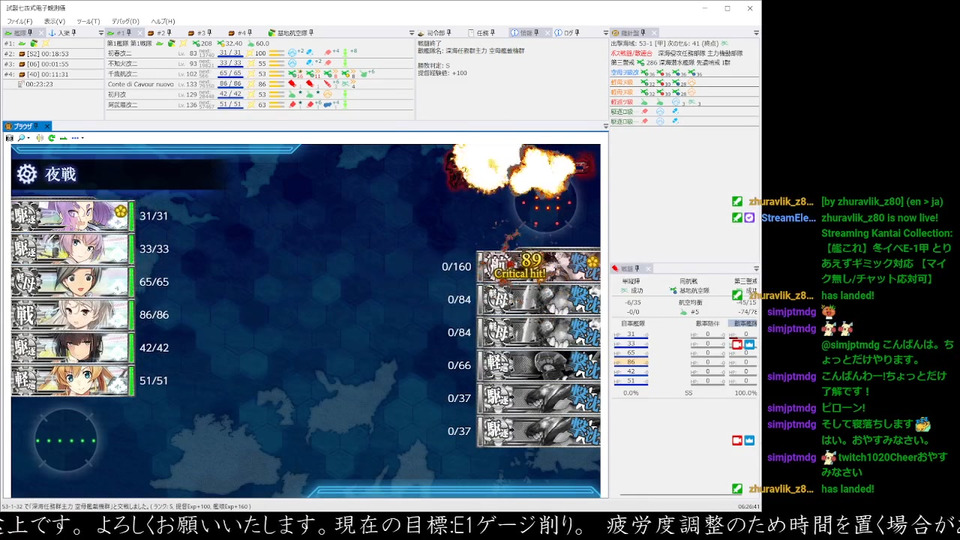
Task: Expand the battle panel dropdown arrow
Action: (756, 269)
